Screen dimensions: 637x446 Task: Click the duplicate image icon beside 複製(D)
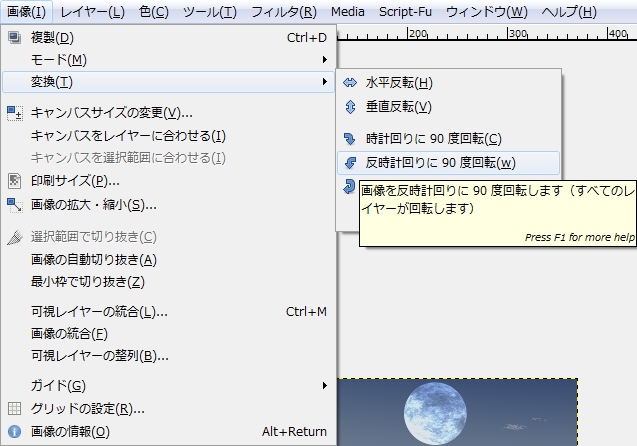coord(15,38)
